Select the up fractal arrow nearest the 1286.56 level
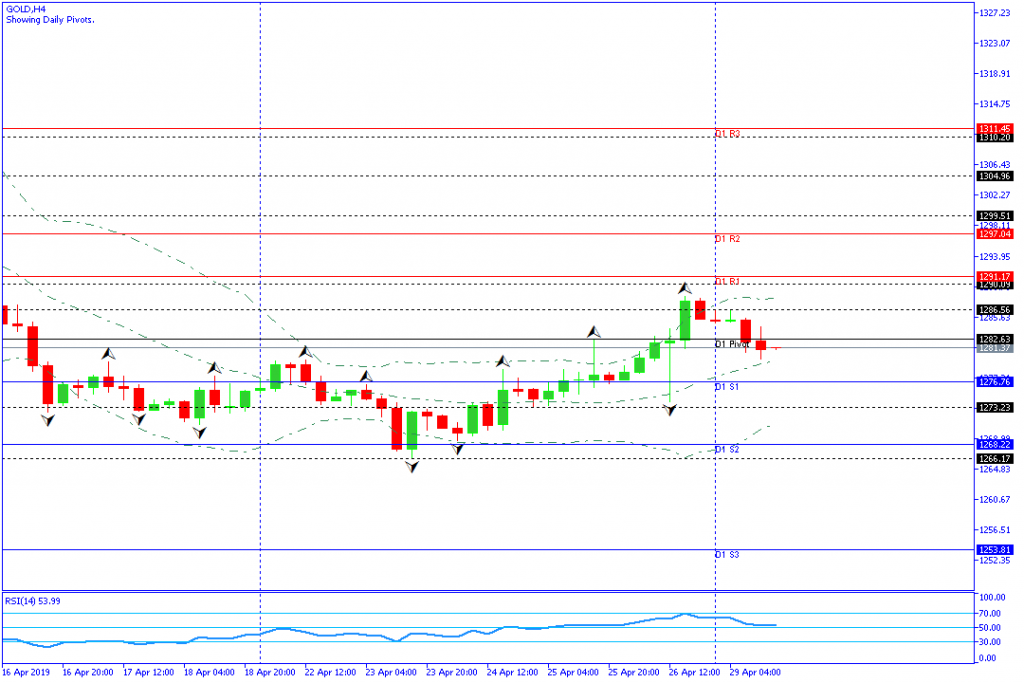Image resolution: width=1024 pixels, height=683 pixels. pyautogui.click(x=594, y=331)
